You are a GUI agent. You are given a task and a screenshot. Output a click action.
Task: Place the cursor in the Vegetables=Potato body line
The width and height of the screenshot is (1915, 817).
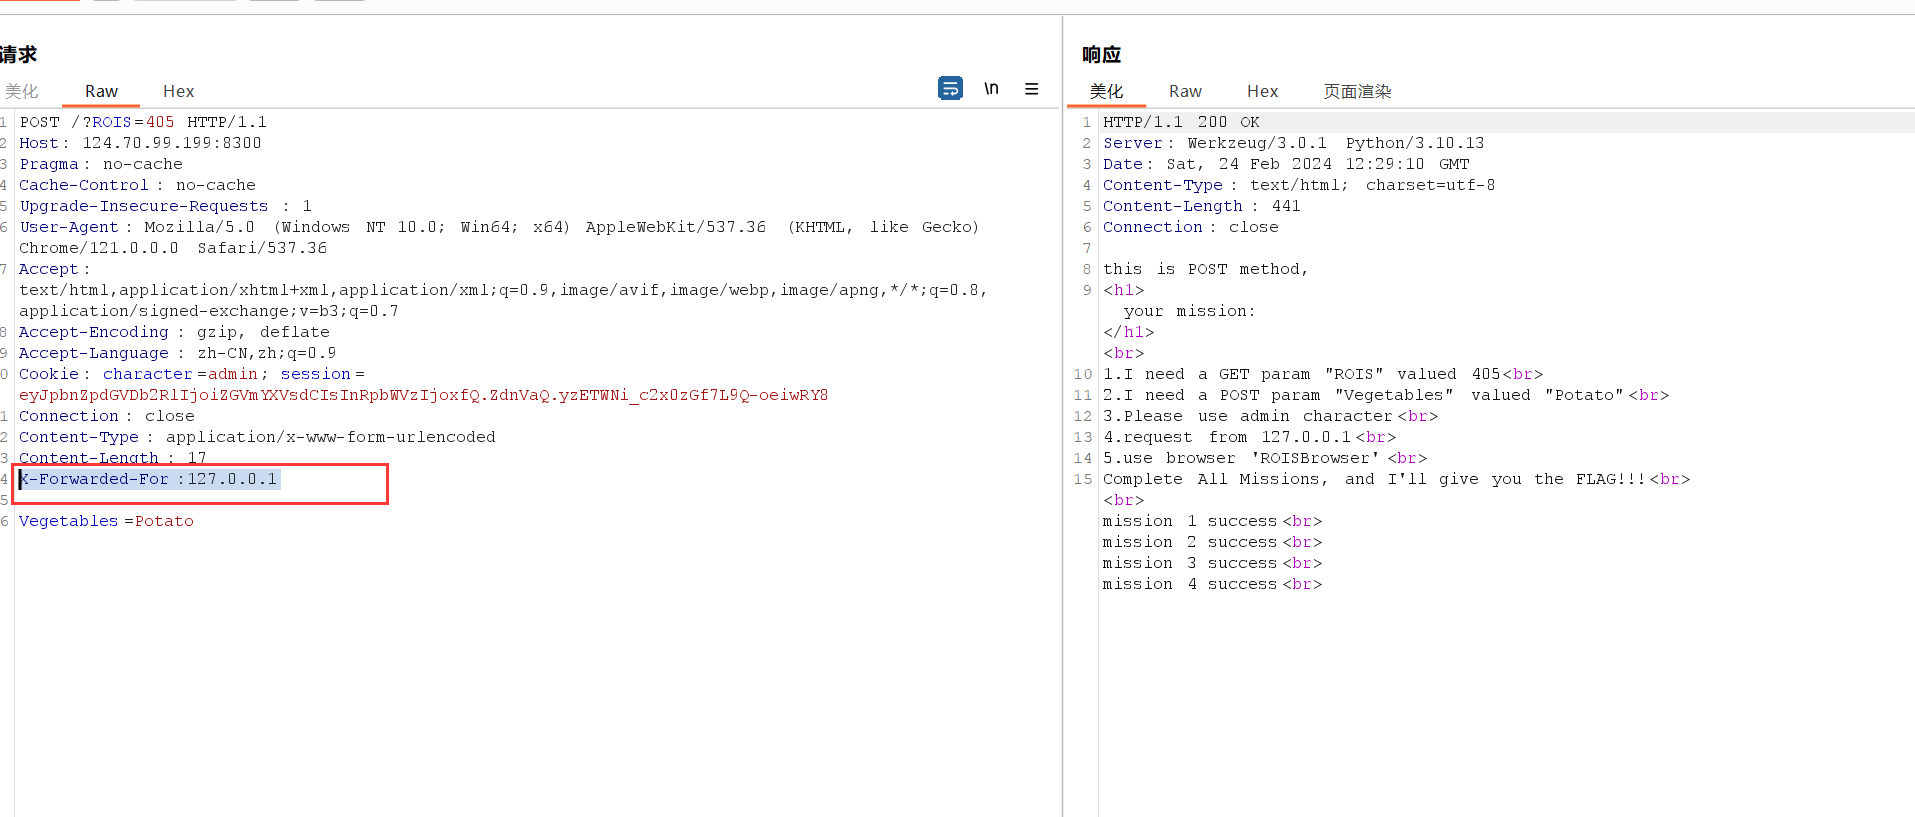pos(106,521)
